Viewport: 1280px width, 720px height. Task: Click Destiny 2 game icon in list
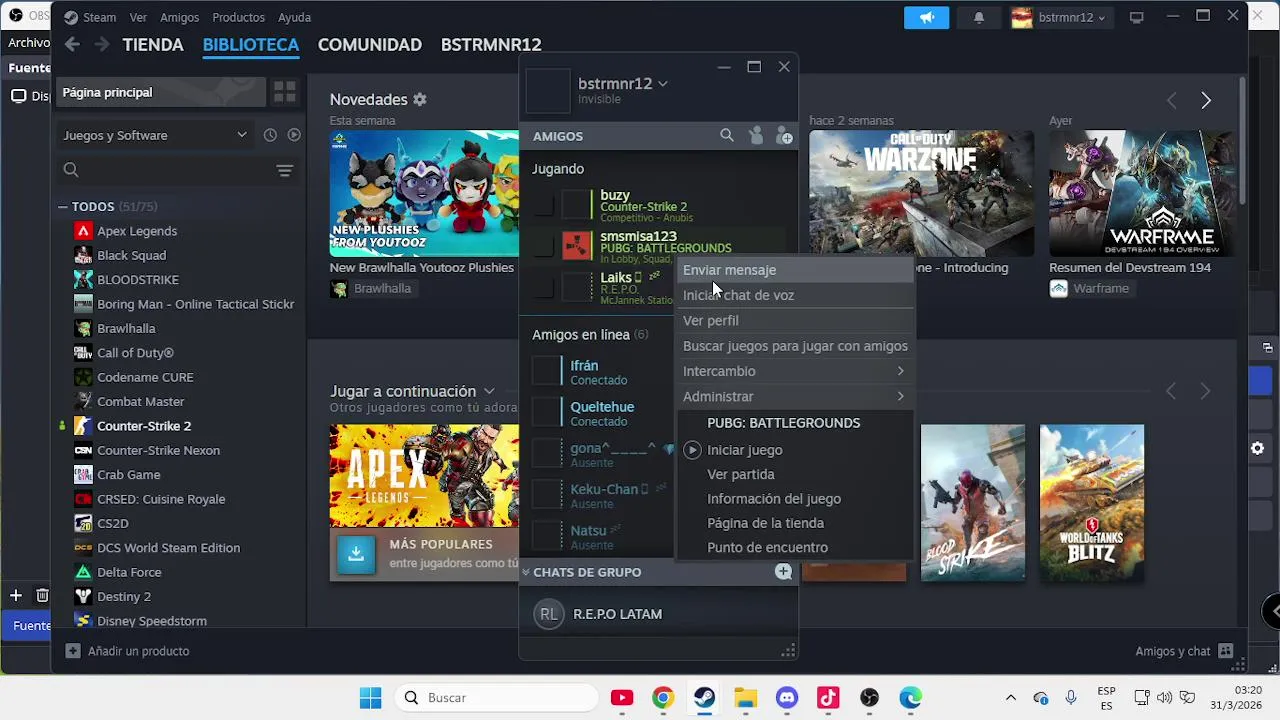pos(83,596)
